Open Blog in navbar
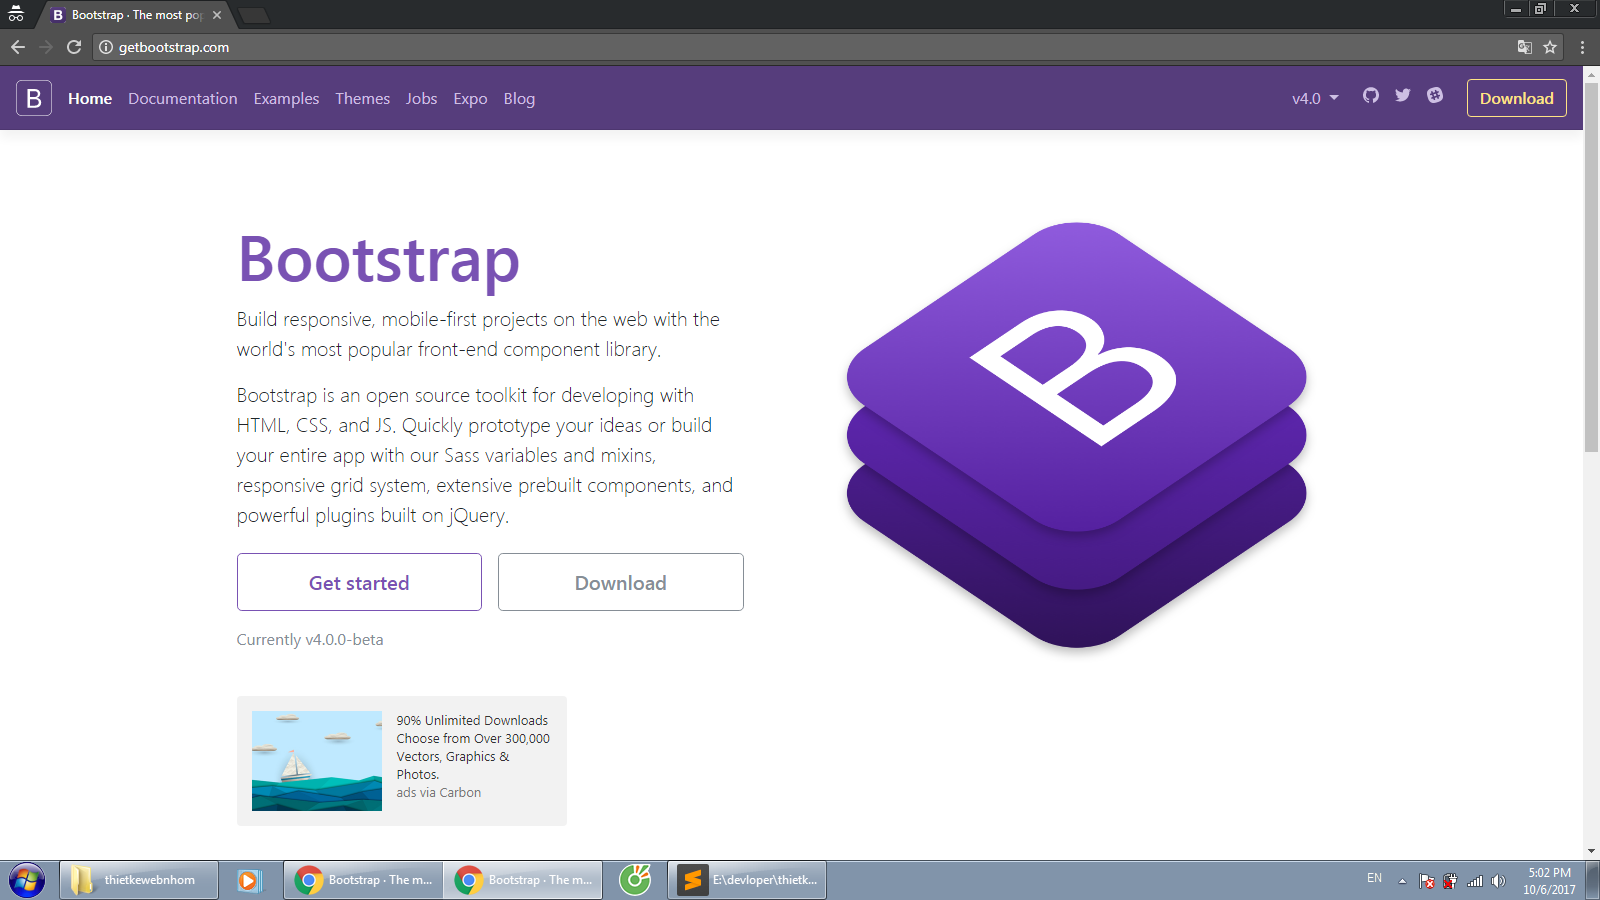Viewport: 1600px width, 900px height. 519,98
